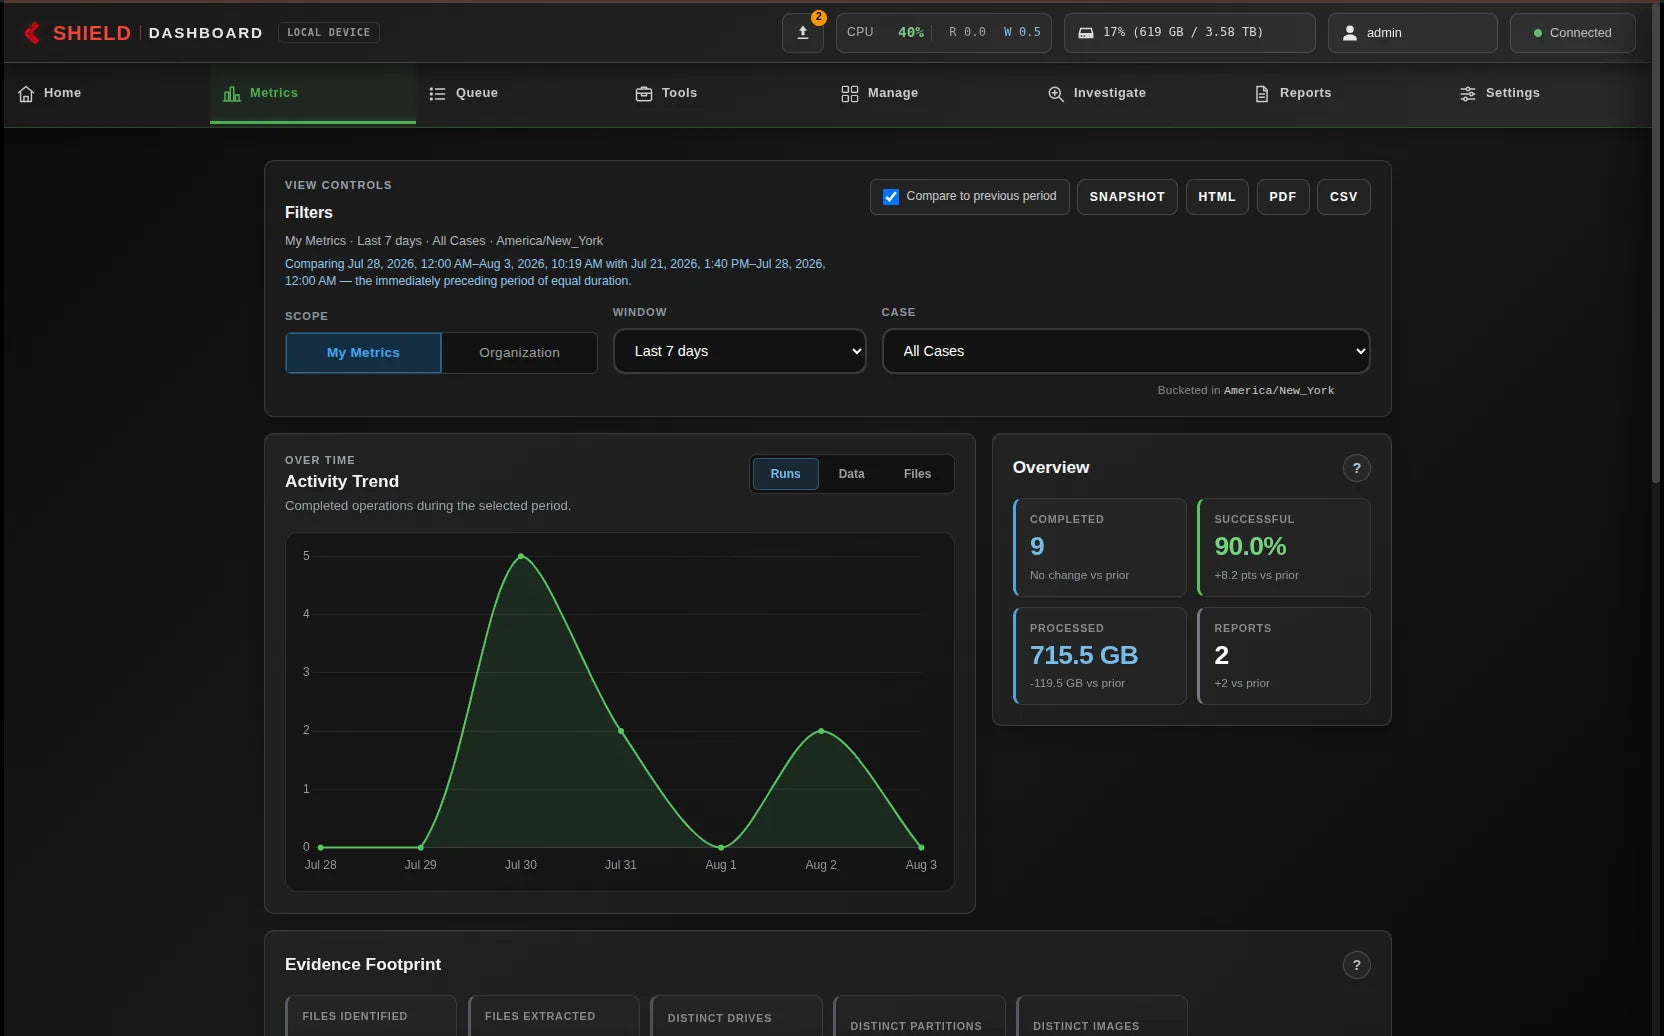The image size is (1664, 1036).
Task: Click the 'W 0.5' write rate text
Action: [1022, 33]
